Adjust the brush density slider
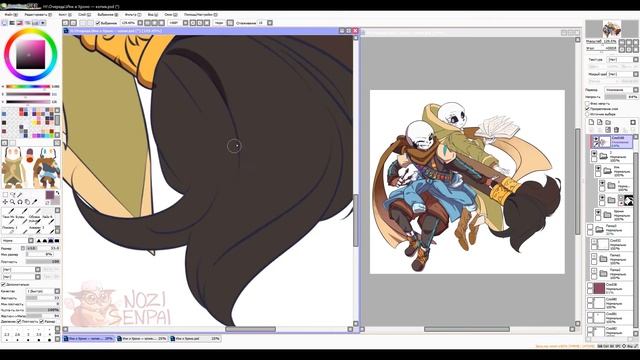 42,262
